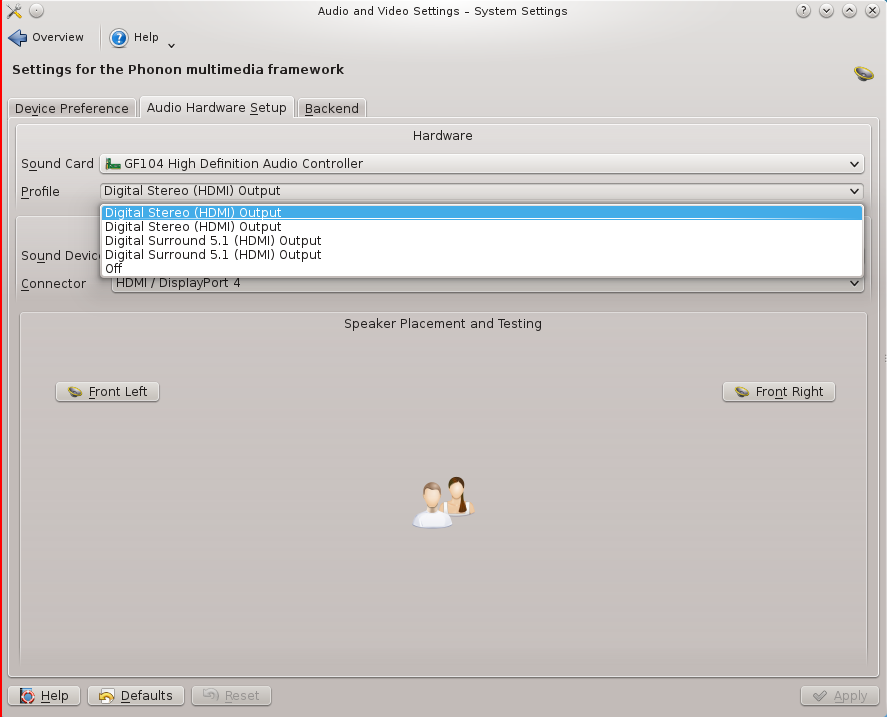This screenshot has height=717, width=887.
Task: Click the speaker icon beside the Phonon heading
Action: pos(864,73)
